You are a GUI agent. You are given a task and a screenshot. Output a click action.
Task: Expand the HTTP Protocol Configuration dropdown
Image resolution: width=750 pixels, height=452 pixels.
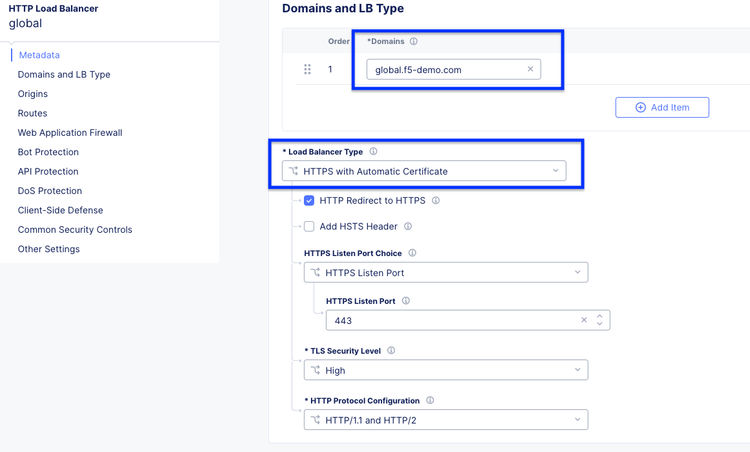[x=445, y=420]
